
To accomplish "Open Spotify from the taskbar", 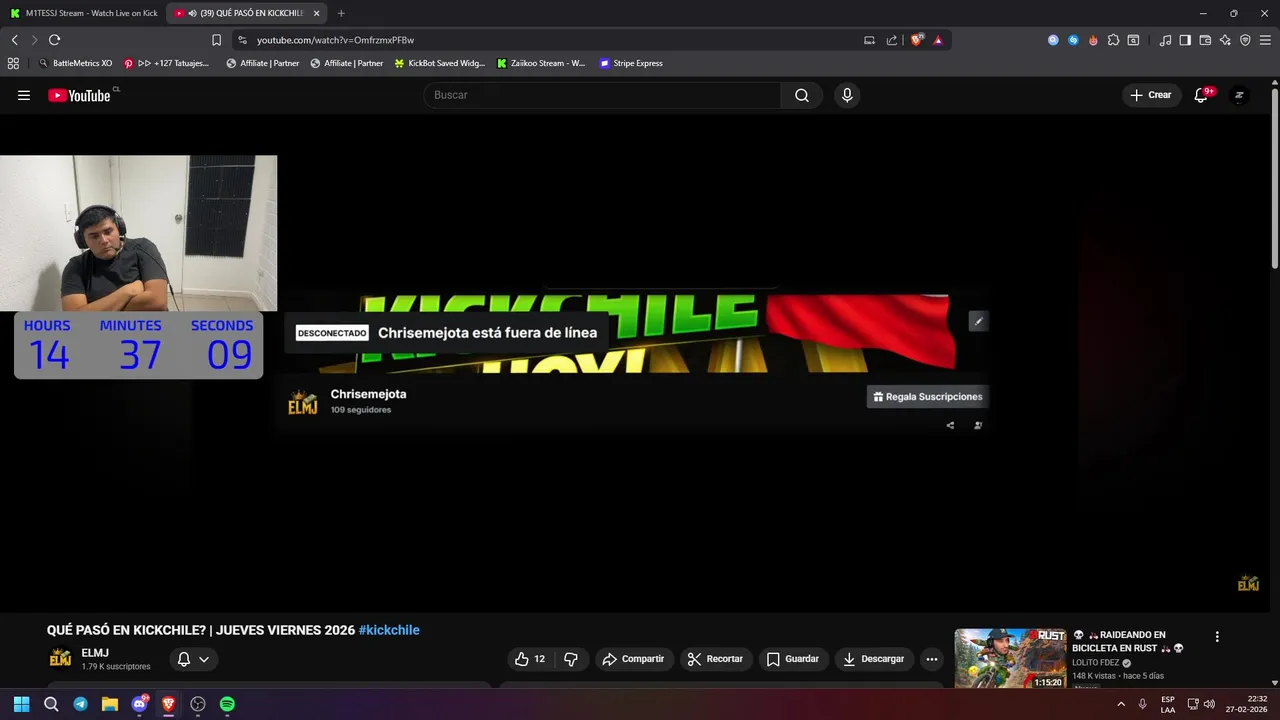I will (227, 704).
